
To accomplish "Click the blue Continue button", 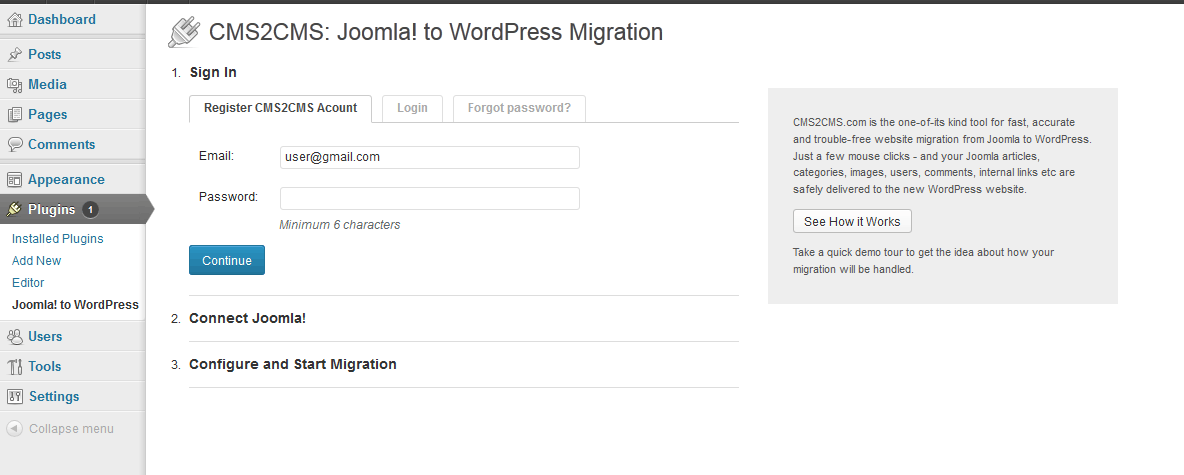I will tap(227, 261).
